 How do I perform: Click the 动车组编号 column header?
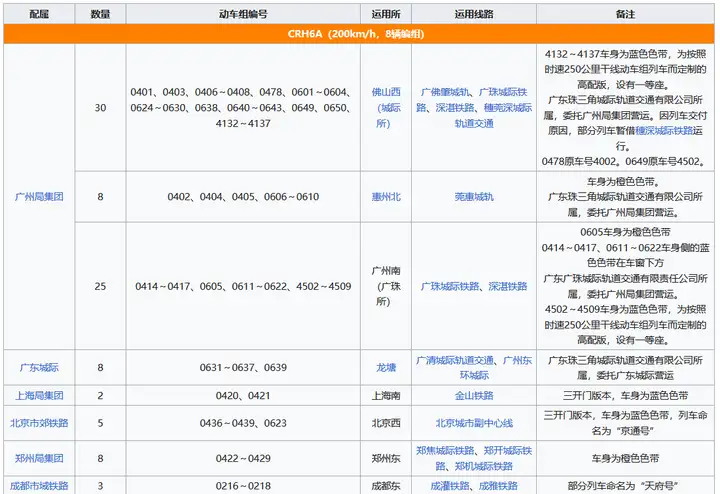click(243, 14)
